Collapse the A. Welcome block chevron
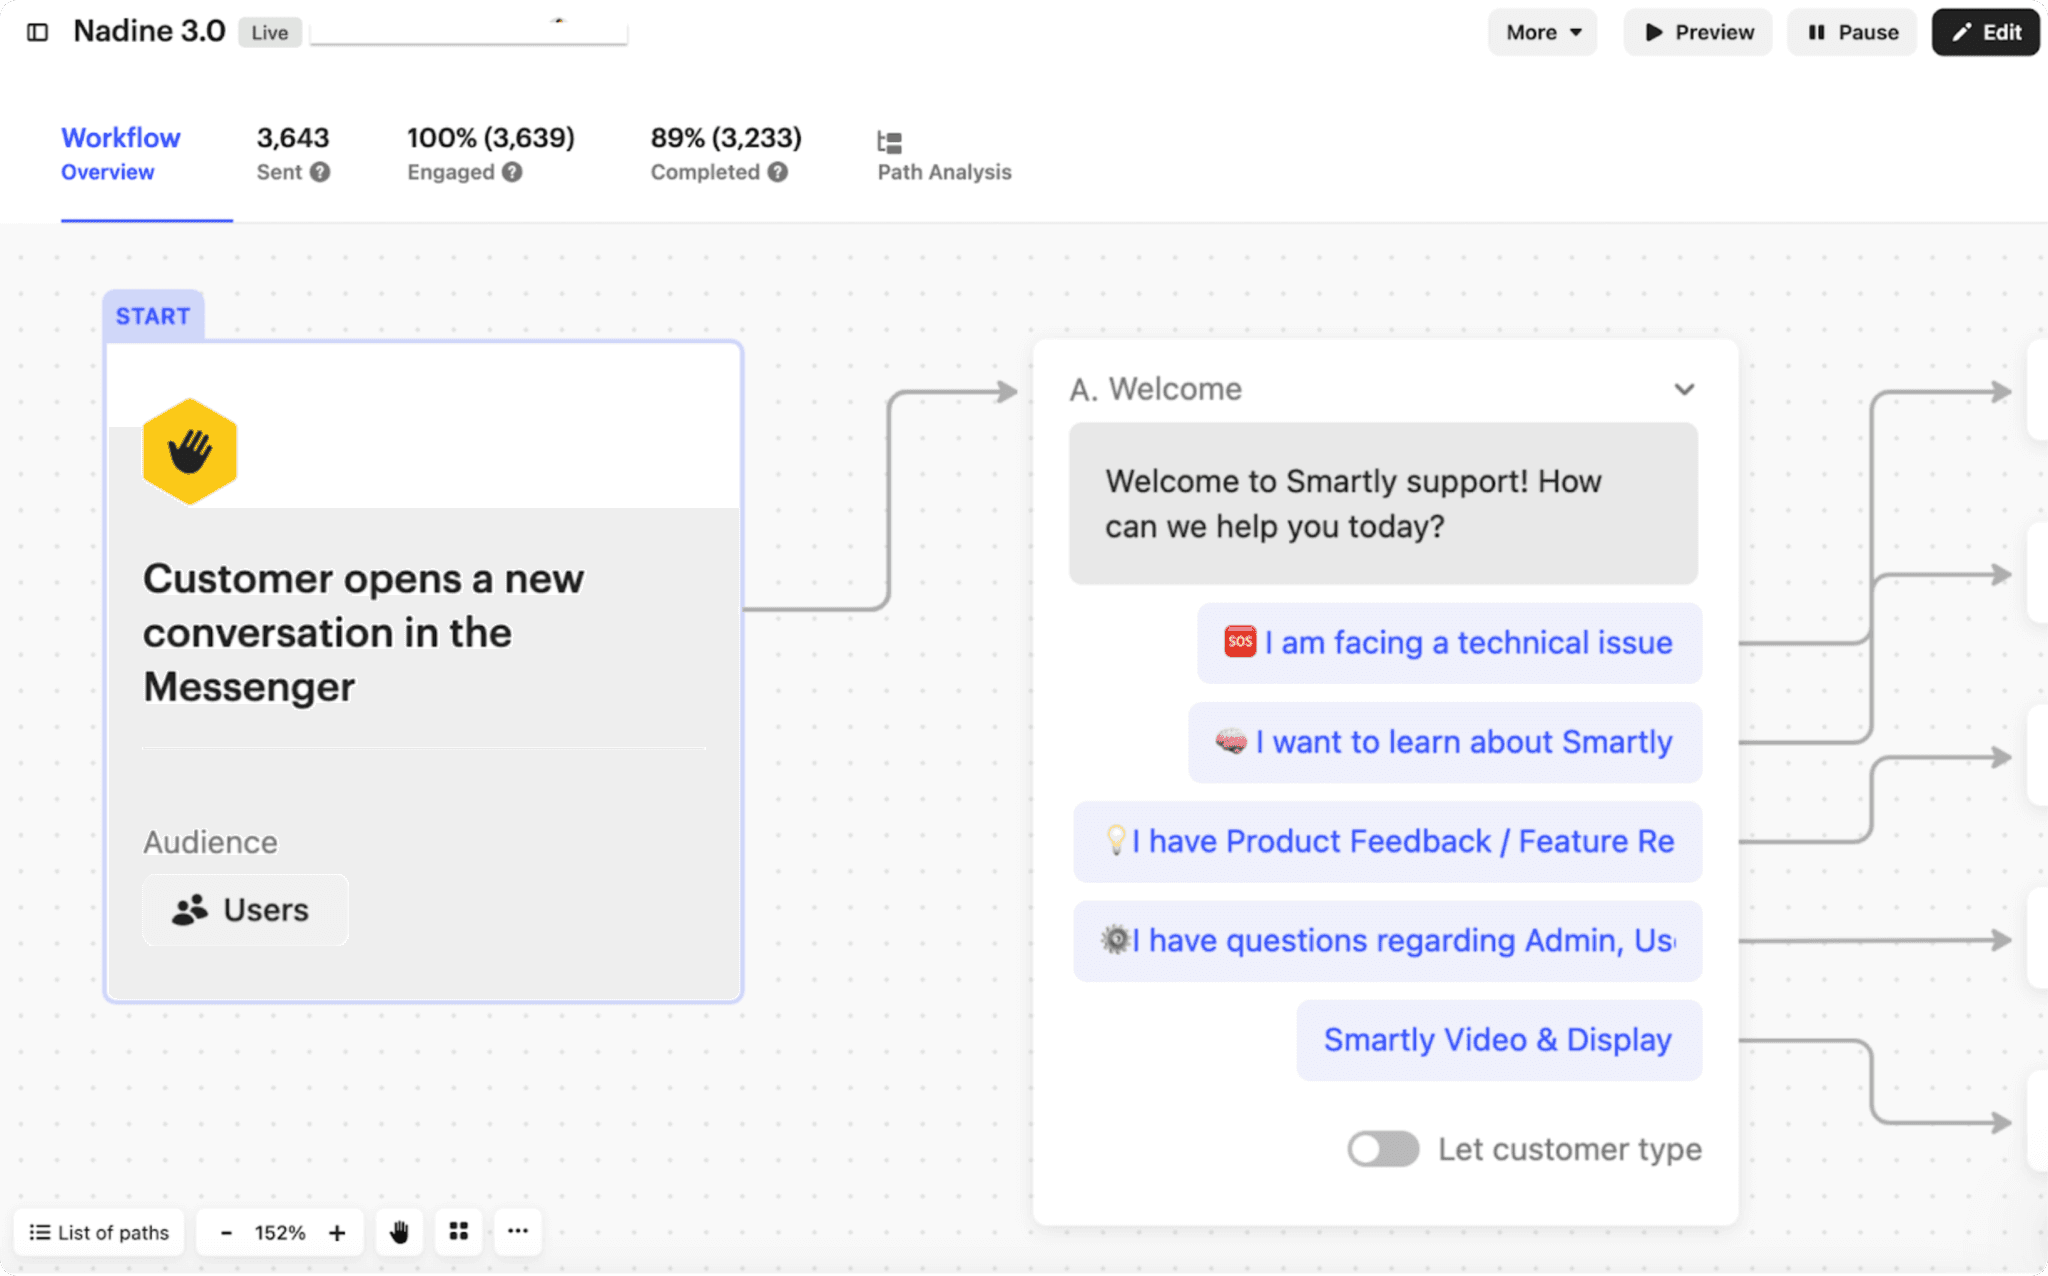The image size is (2048, 1276). 1684,389
